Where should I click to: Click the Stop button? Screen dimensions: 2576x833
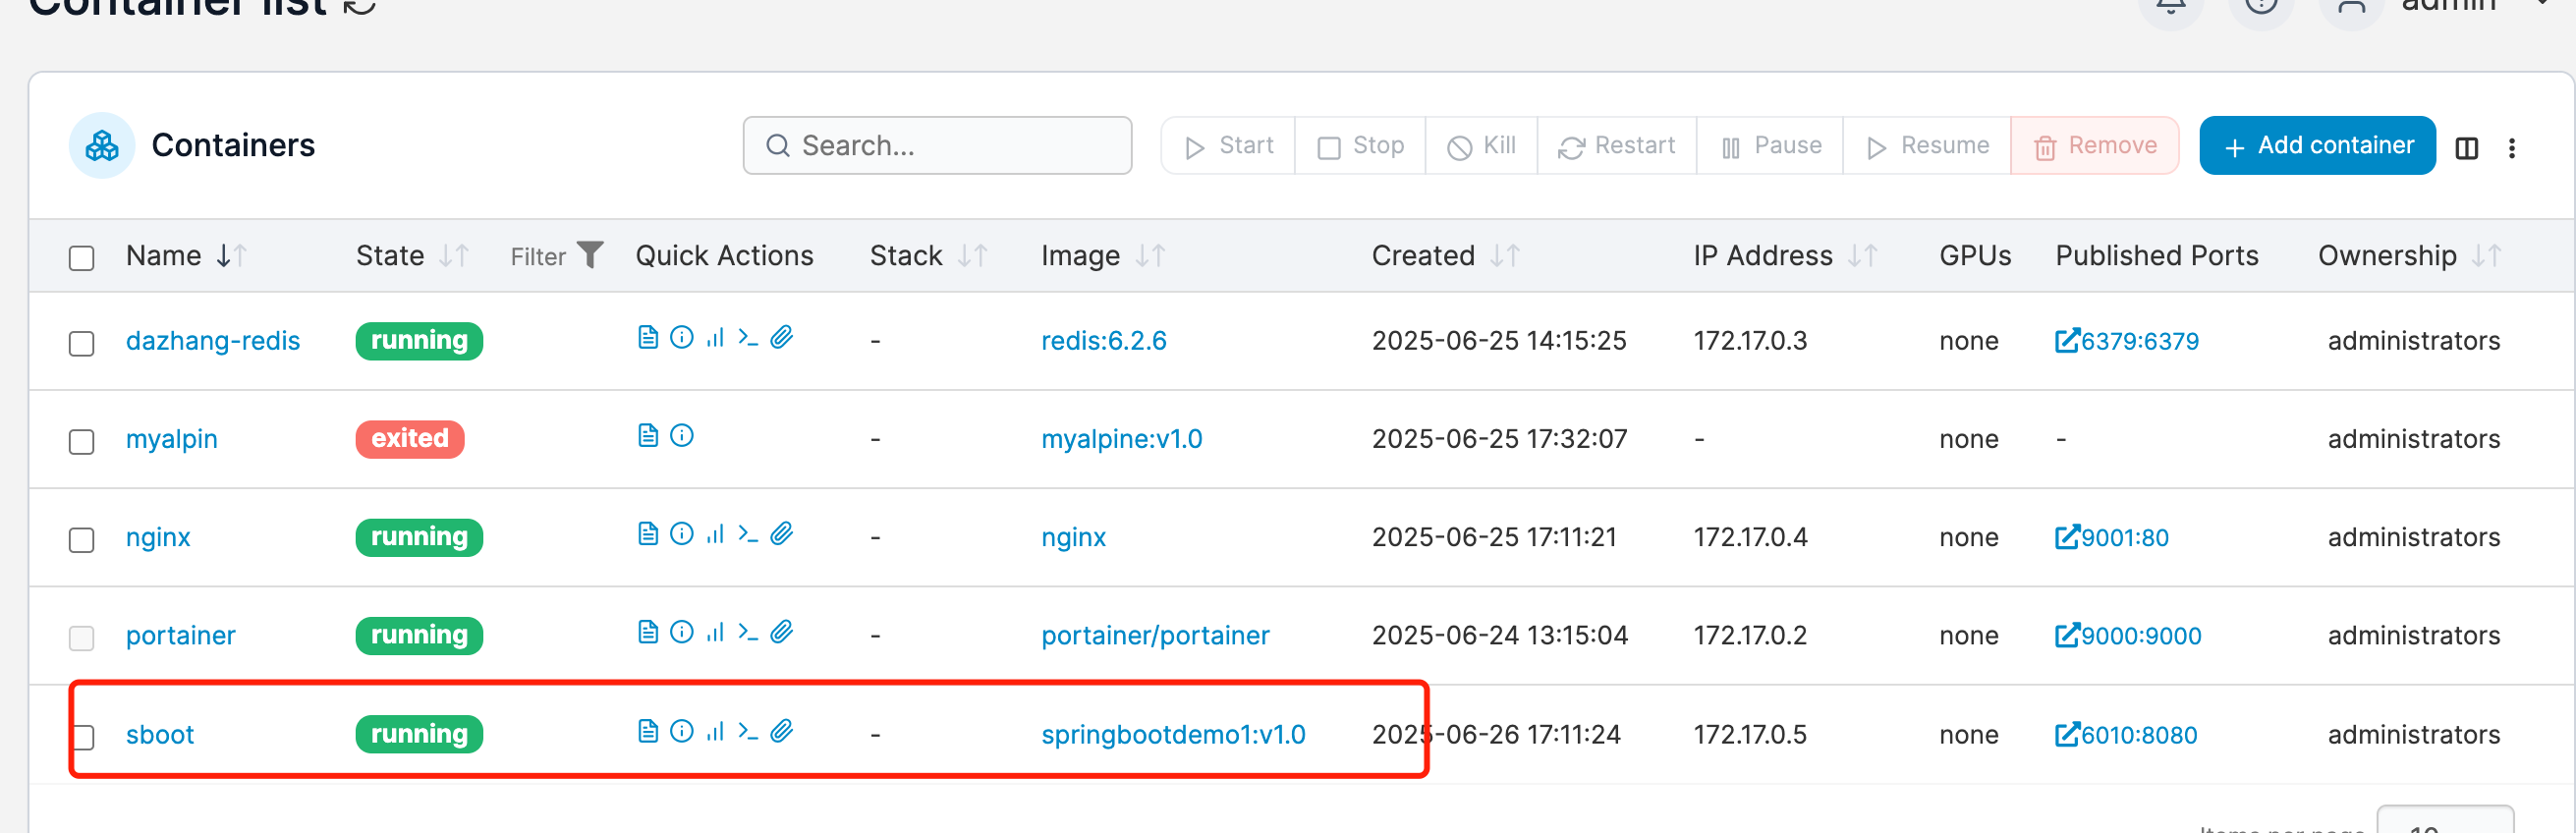coord(1360,146)
